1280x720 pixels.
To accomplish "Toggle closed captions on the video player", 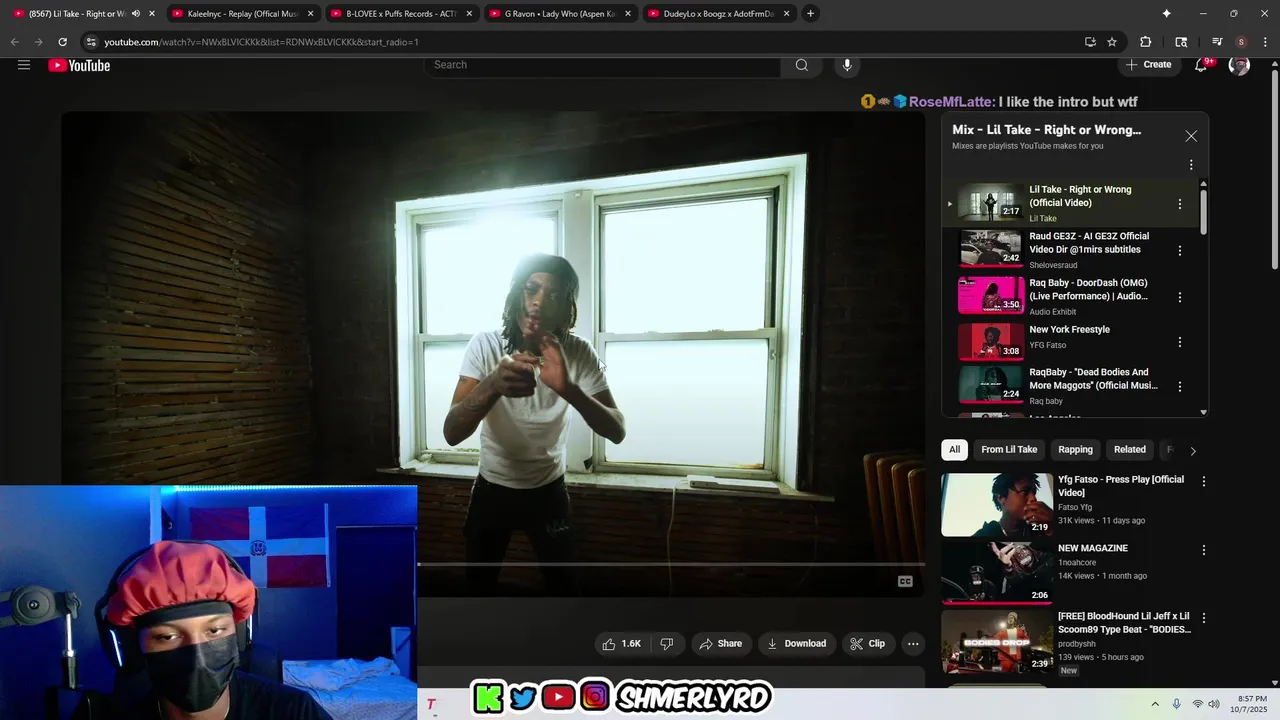I will click(x=905, y=582).
